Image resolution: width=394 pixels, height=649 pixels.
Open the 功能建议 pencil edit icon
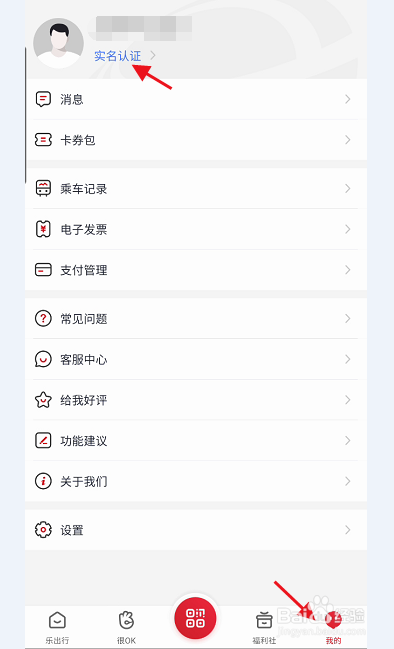pyautogui.click(x=43, y=440)
